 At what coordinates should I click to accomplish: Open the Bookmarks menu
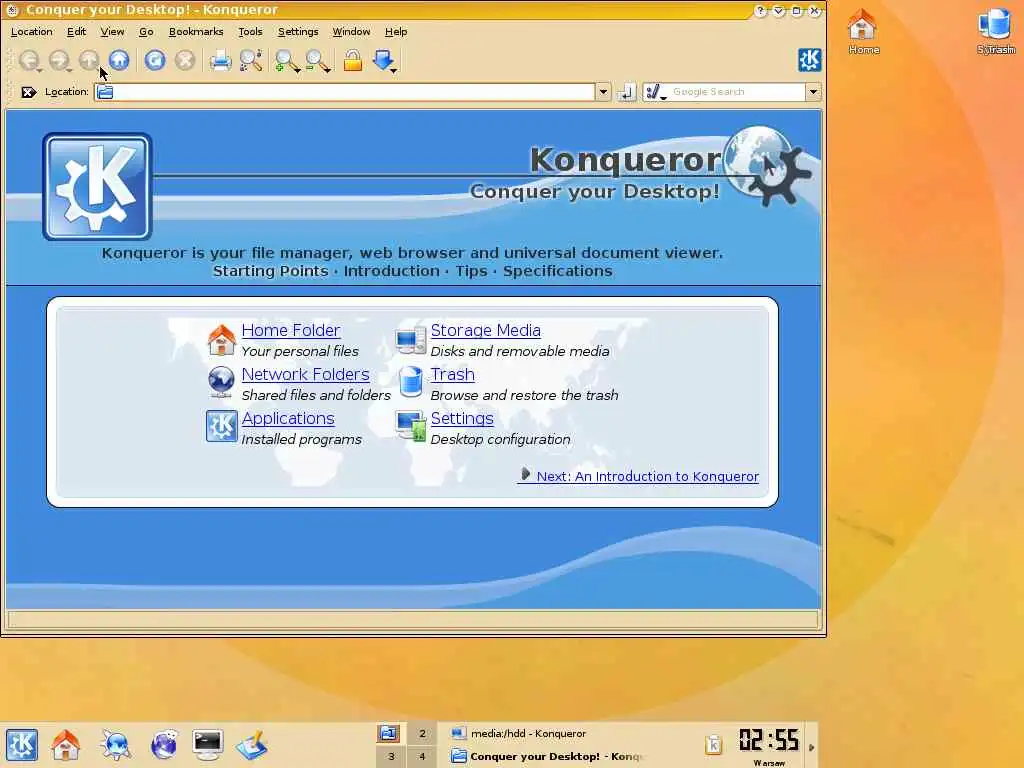click(x=196, y=31)
